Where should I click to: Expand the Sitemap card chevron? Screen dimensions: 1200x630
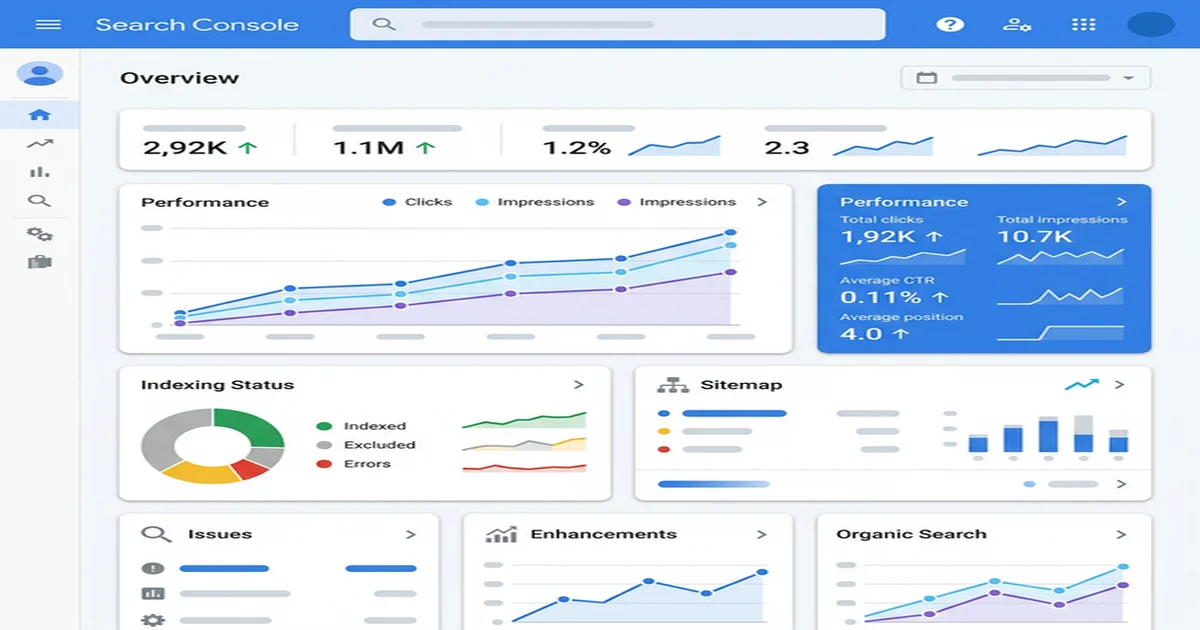click(x=1120, y=385)
